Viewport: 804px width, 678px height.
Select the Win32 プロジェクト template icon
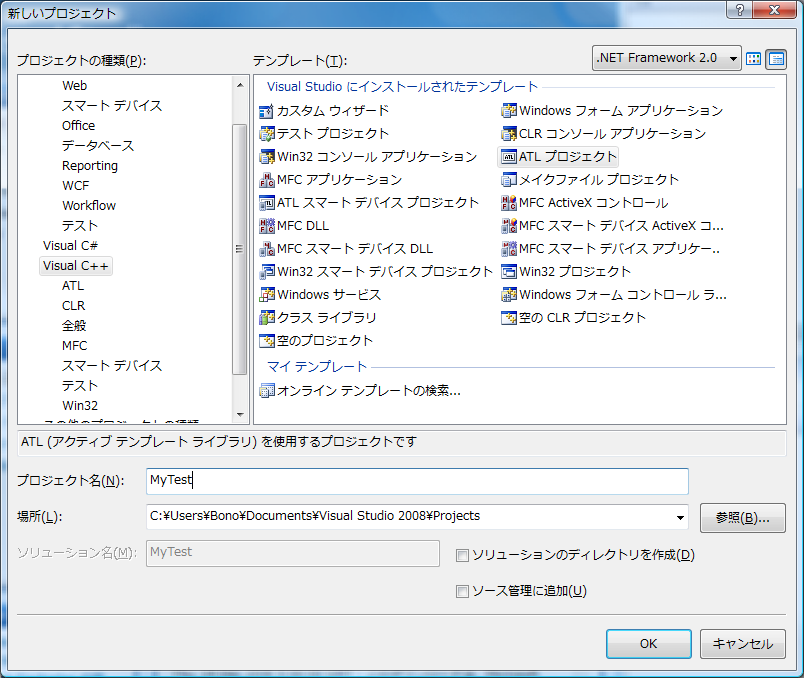pos(509,272)
